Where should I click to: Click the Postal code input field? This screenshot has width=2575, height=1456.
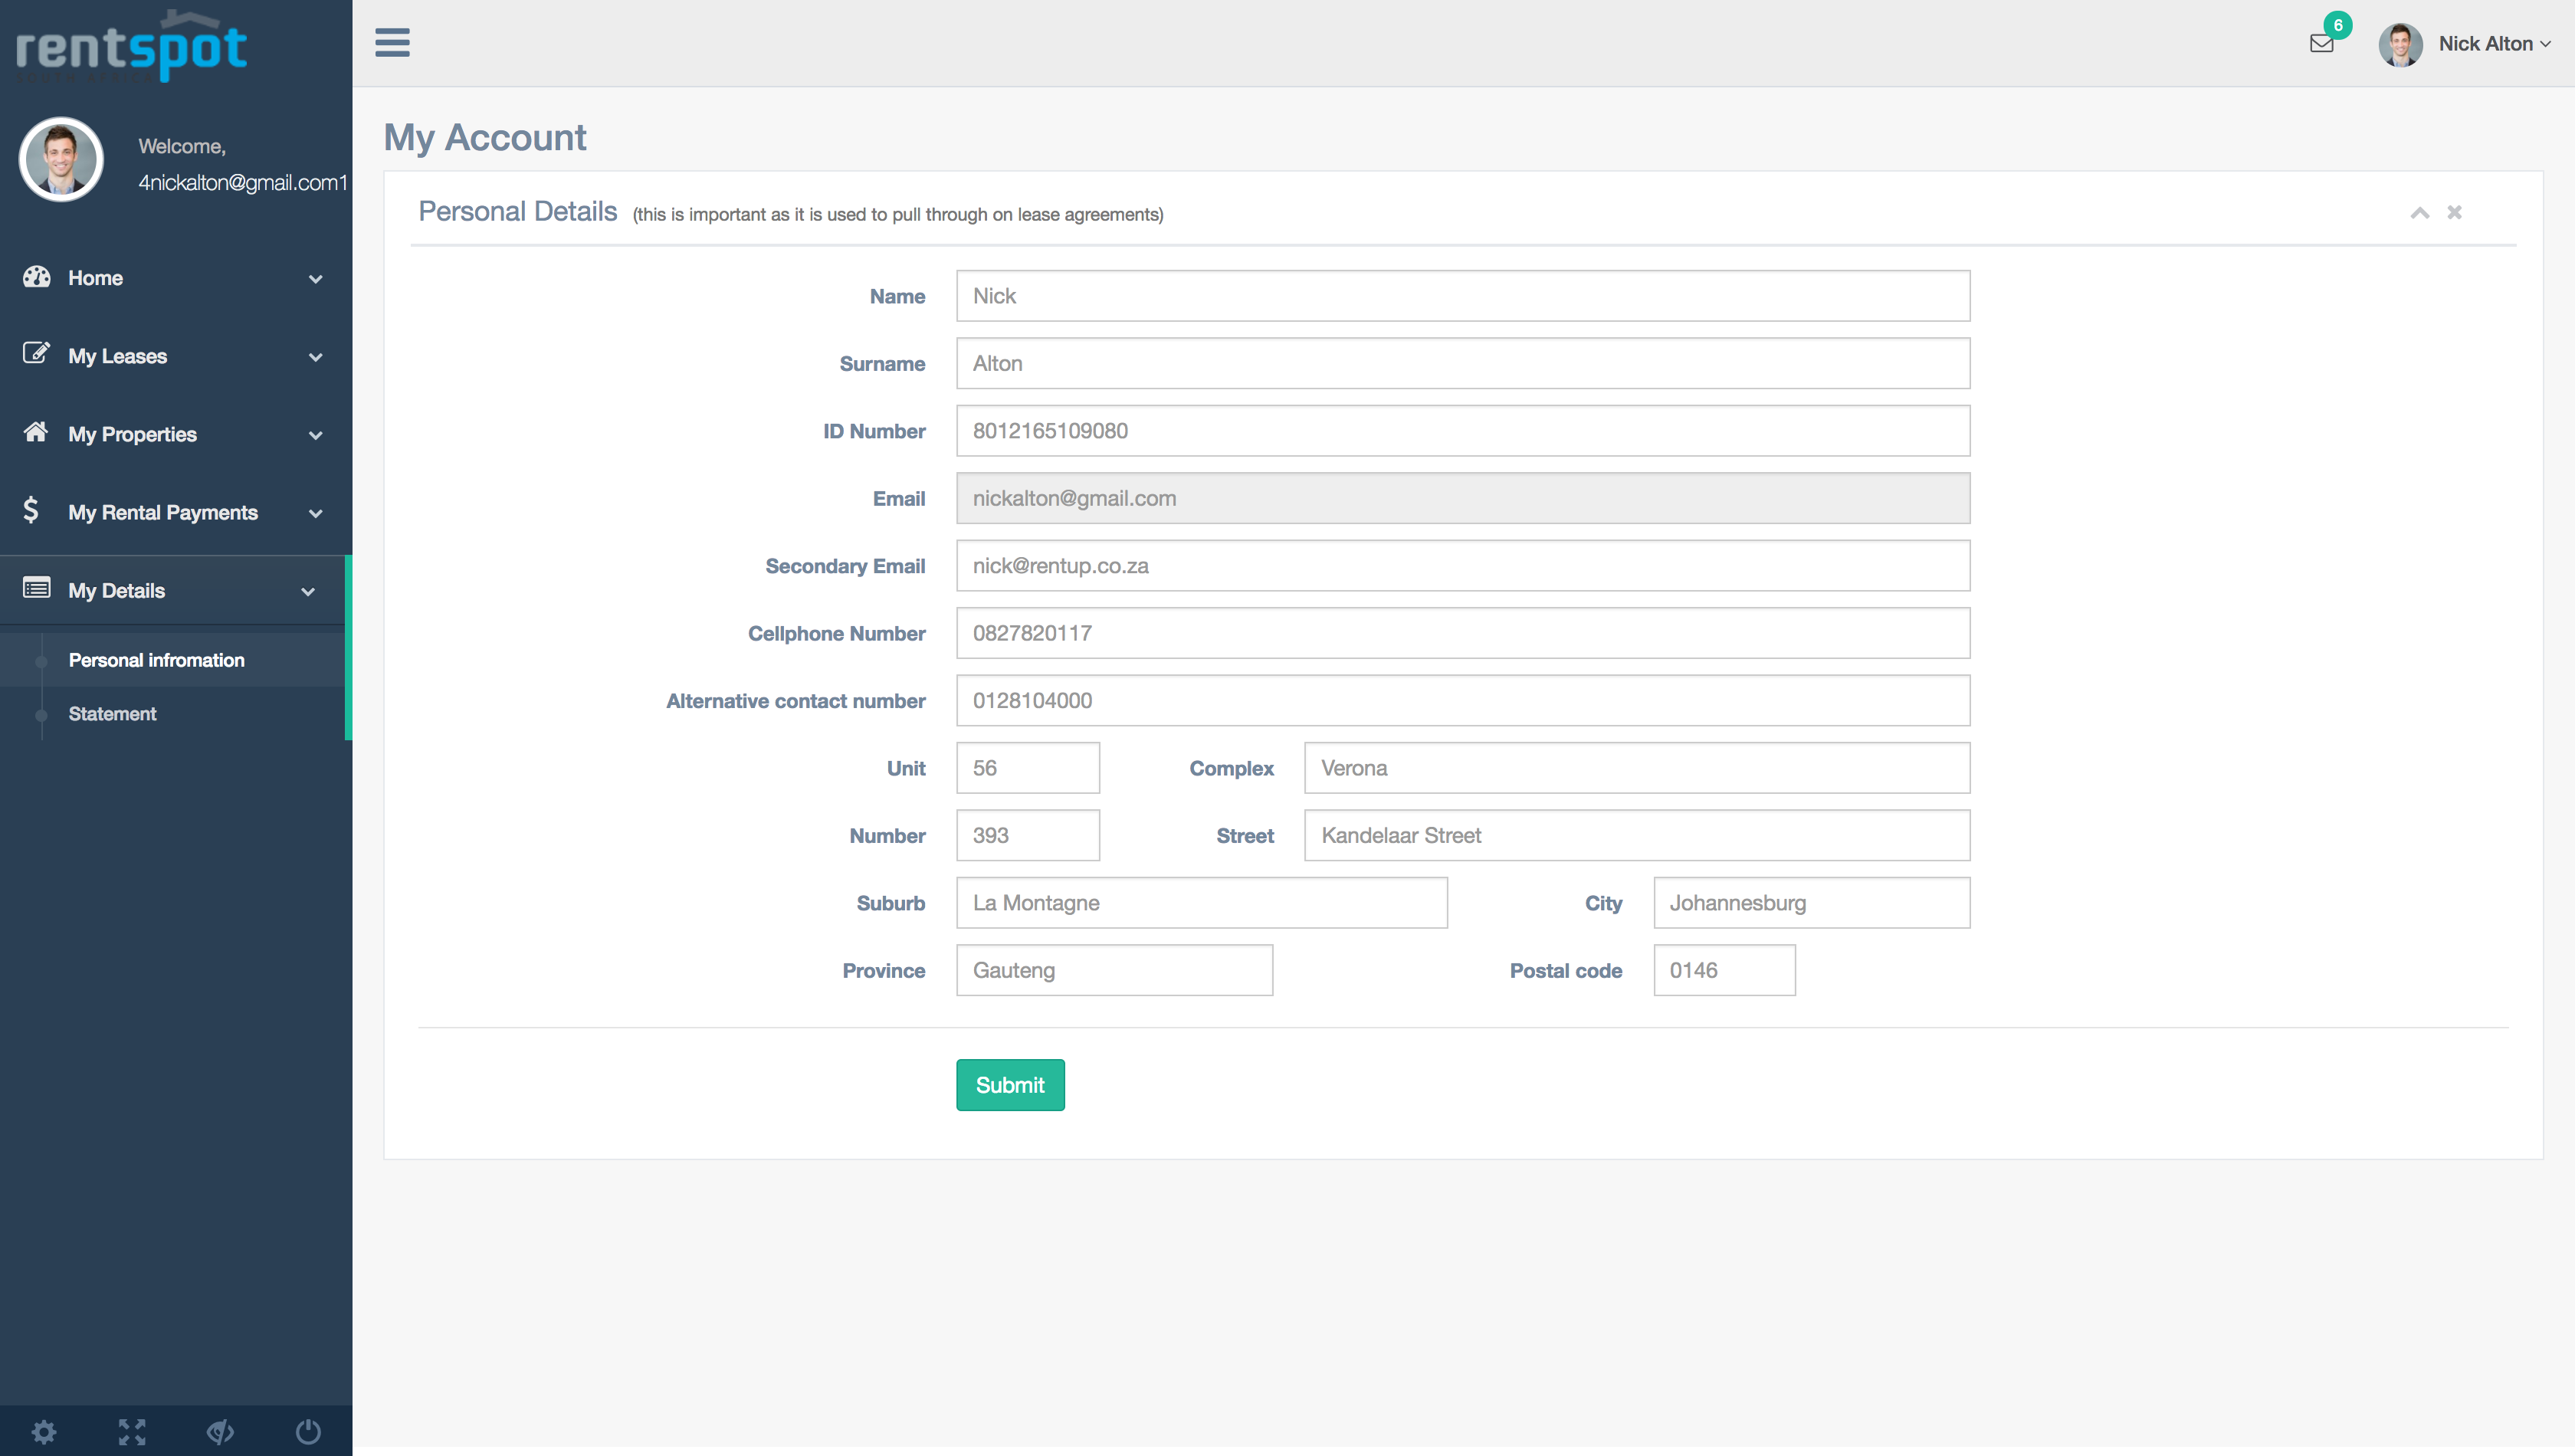point(1724,970)
